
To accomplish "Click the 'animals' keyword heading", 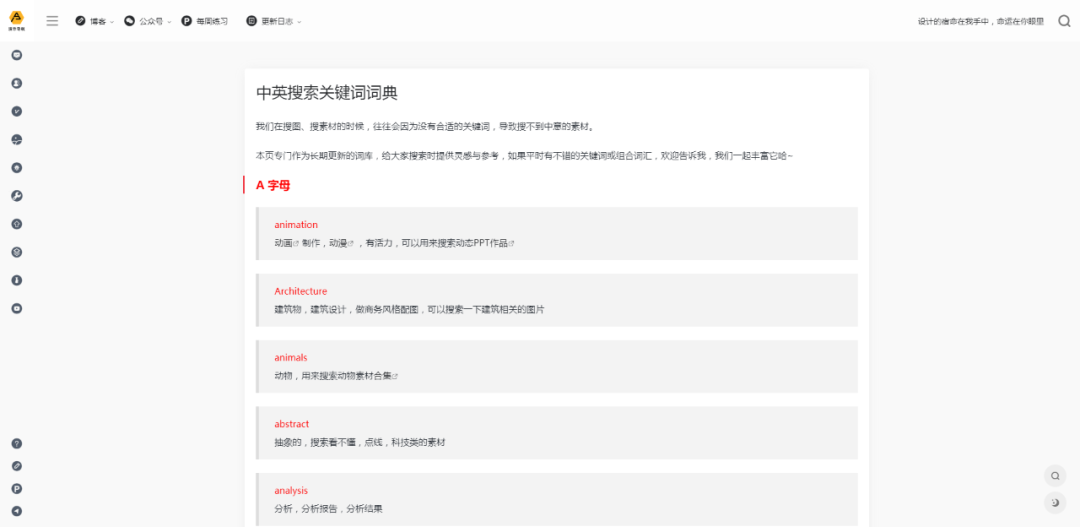I will [291, 358].
